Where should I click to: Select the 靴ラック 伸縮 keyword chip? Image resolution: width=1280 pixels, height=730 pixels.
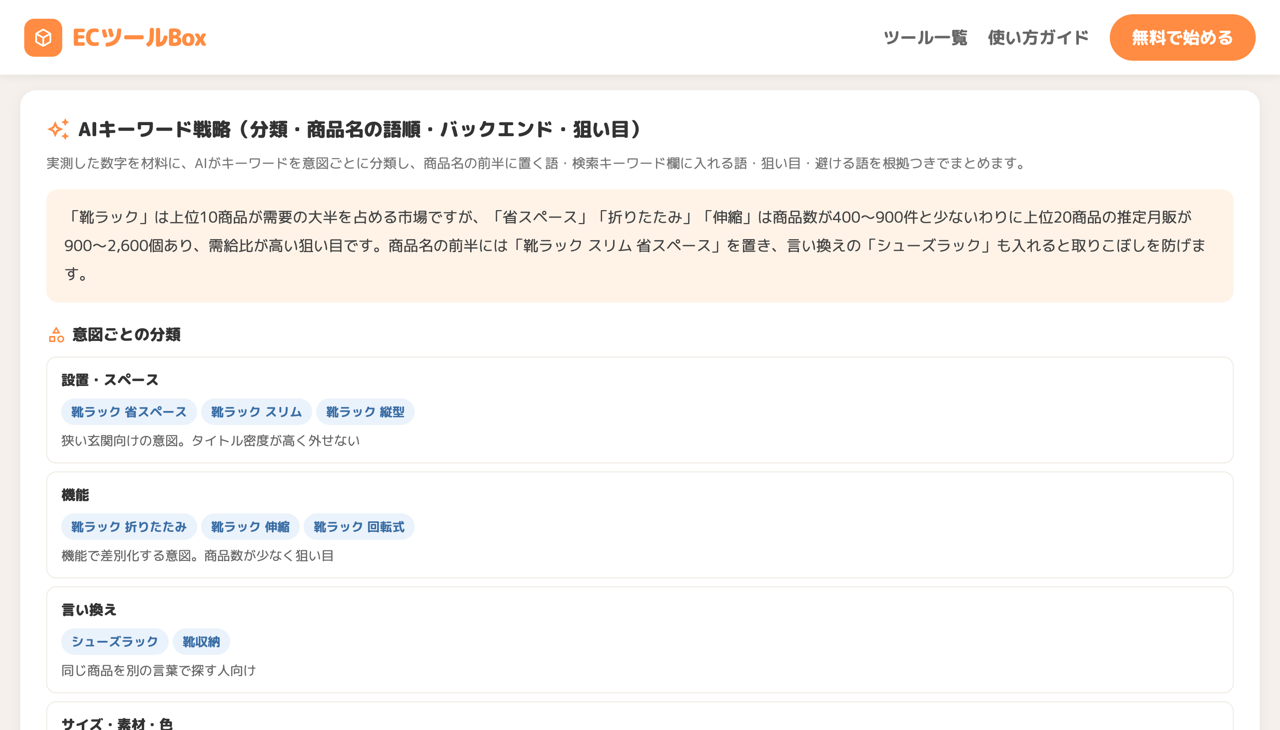pos(250,527)
